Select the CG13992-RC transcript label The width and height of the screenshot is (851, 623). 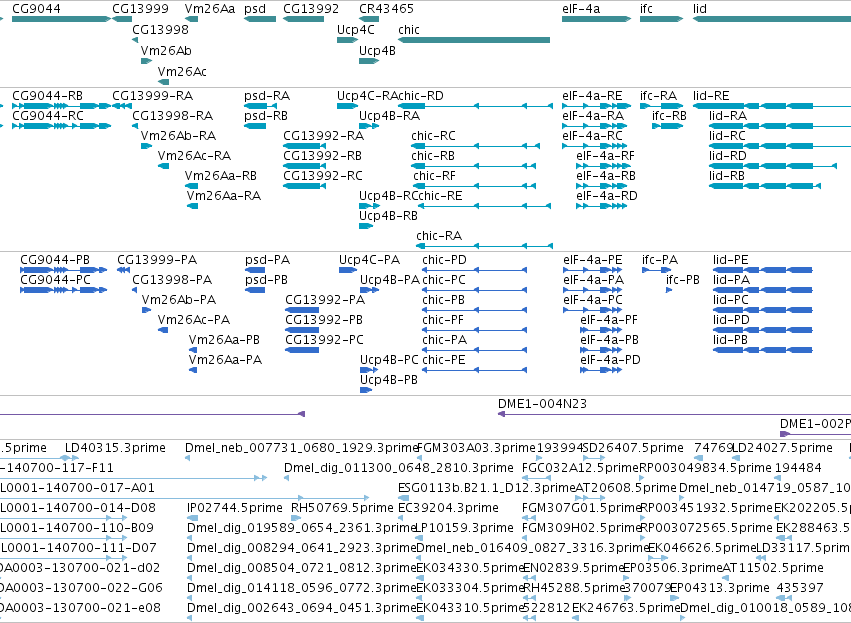point(323,176)
